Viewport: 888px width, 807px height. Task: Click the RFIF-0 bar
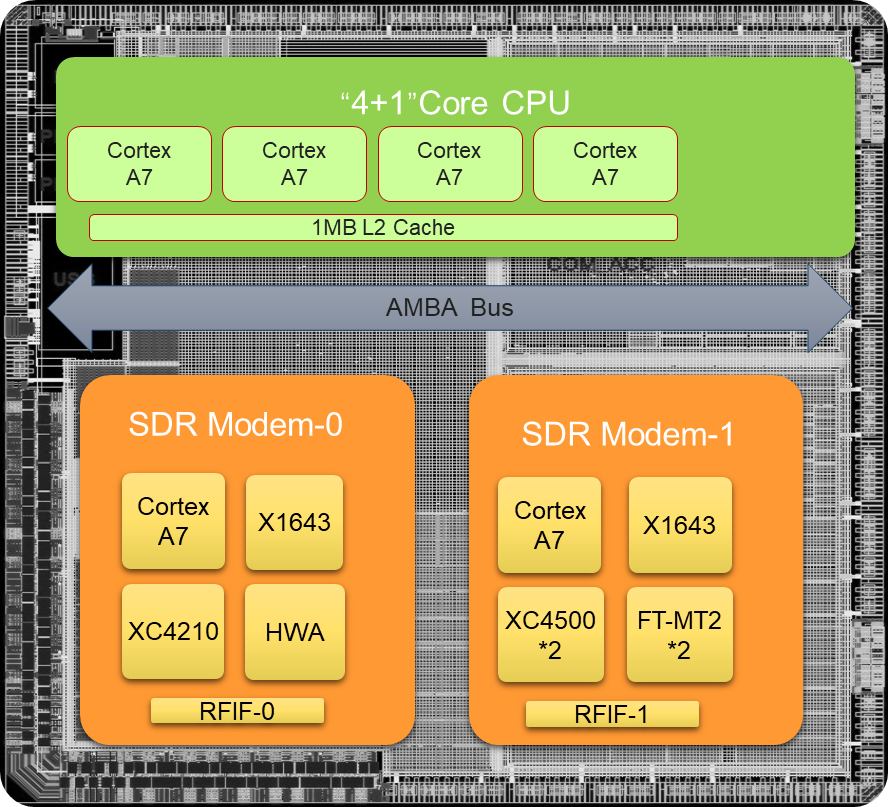click(x=238, y=711)
